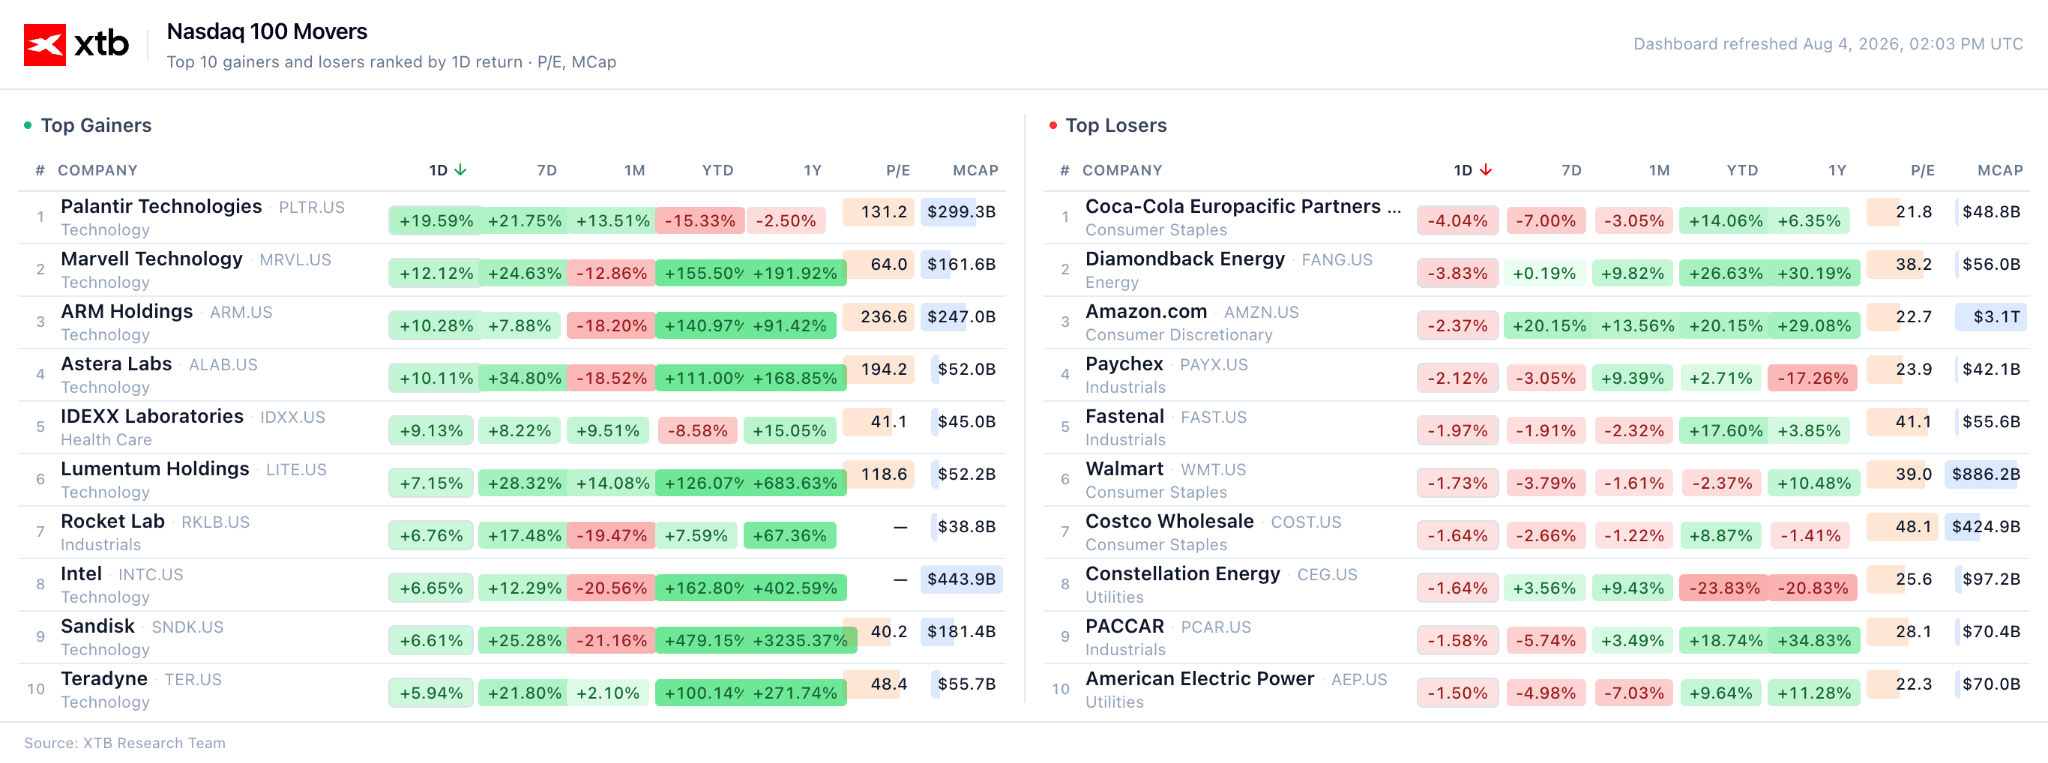
Task: Sort Top Gainers by the 7D column
Action: [x=546, y=170]
